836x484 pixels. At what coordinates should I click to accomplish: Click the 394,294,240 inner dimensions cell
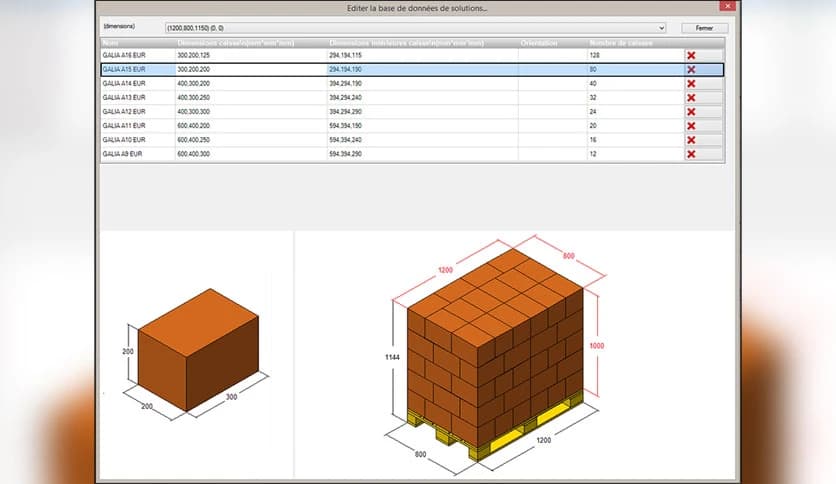pos(422,98)
